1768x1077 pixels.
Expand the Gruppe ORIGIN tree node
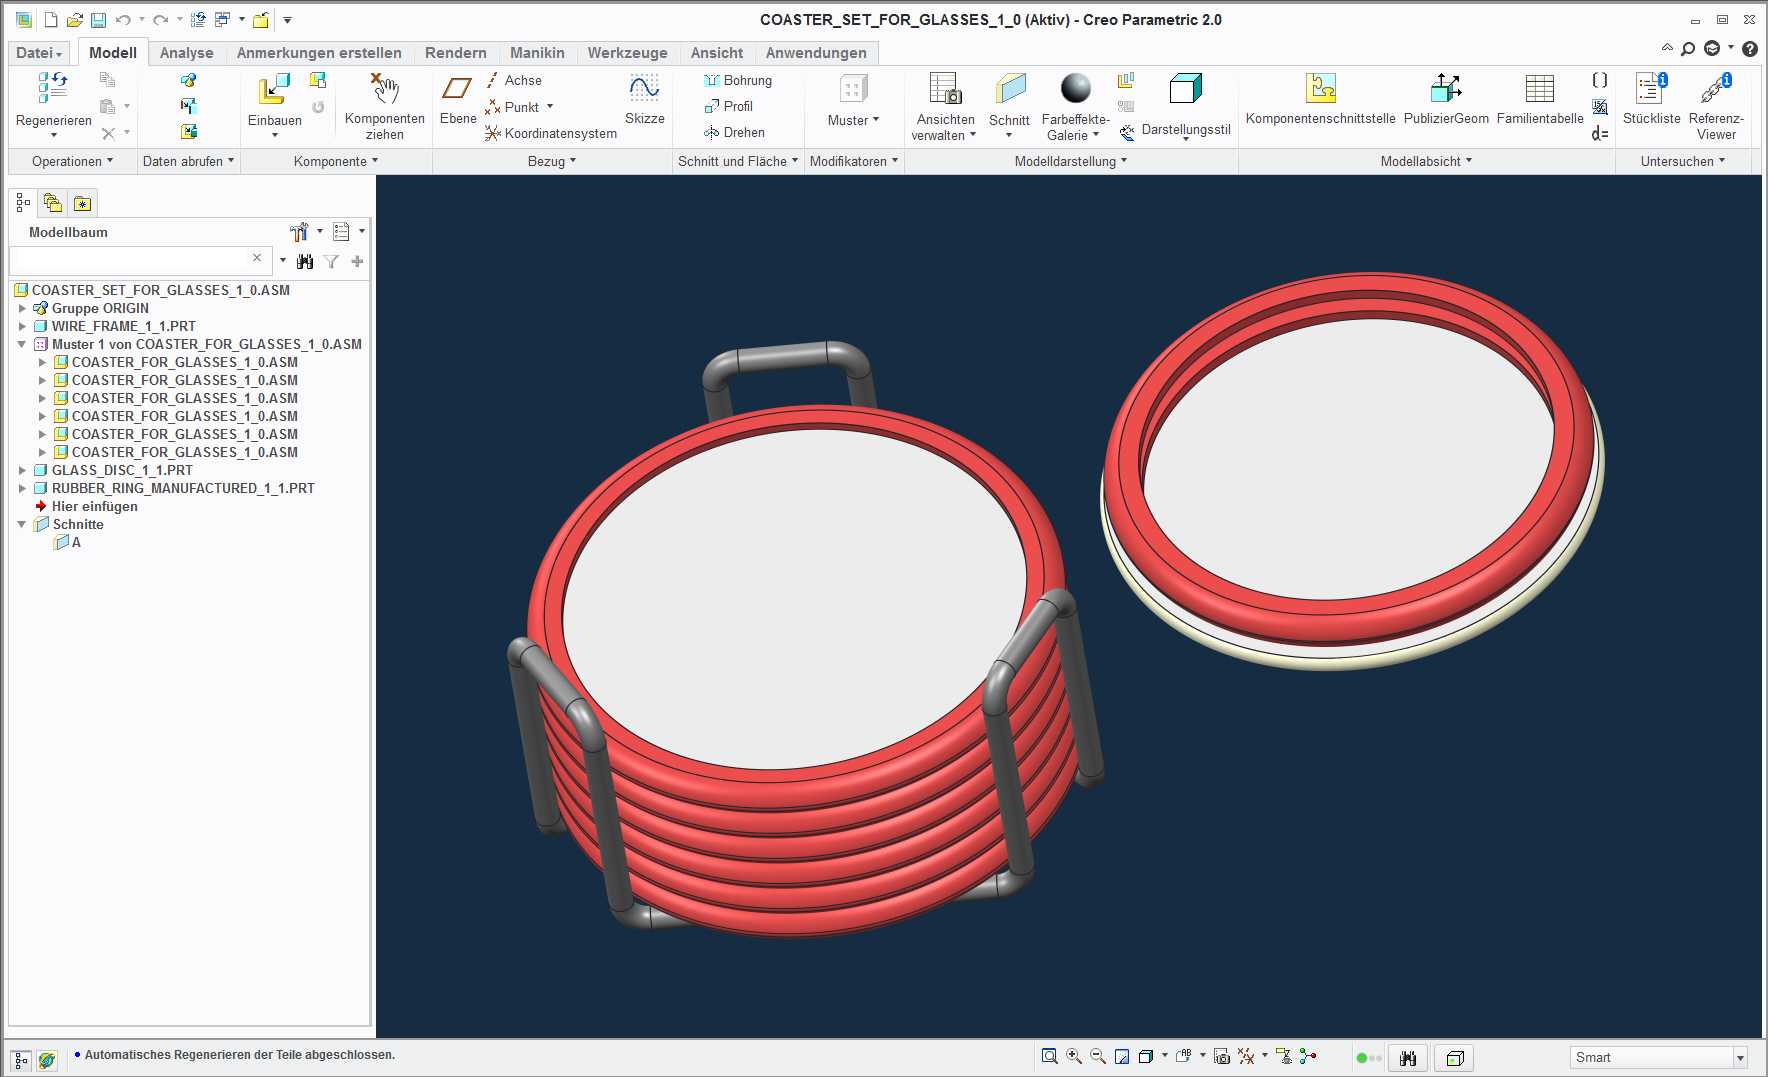pos(22,308)
